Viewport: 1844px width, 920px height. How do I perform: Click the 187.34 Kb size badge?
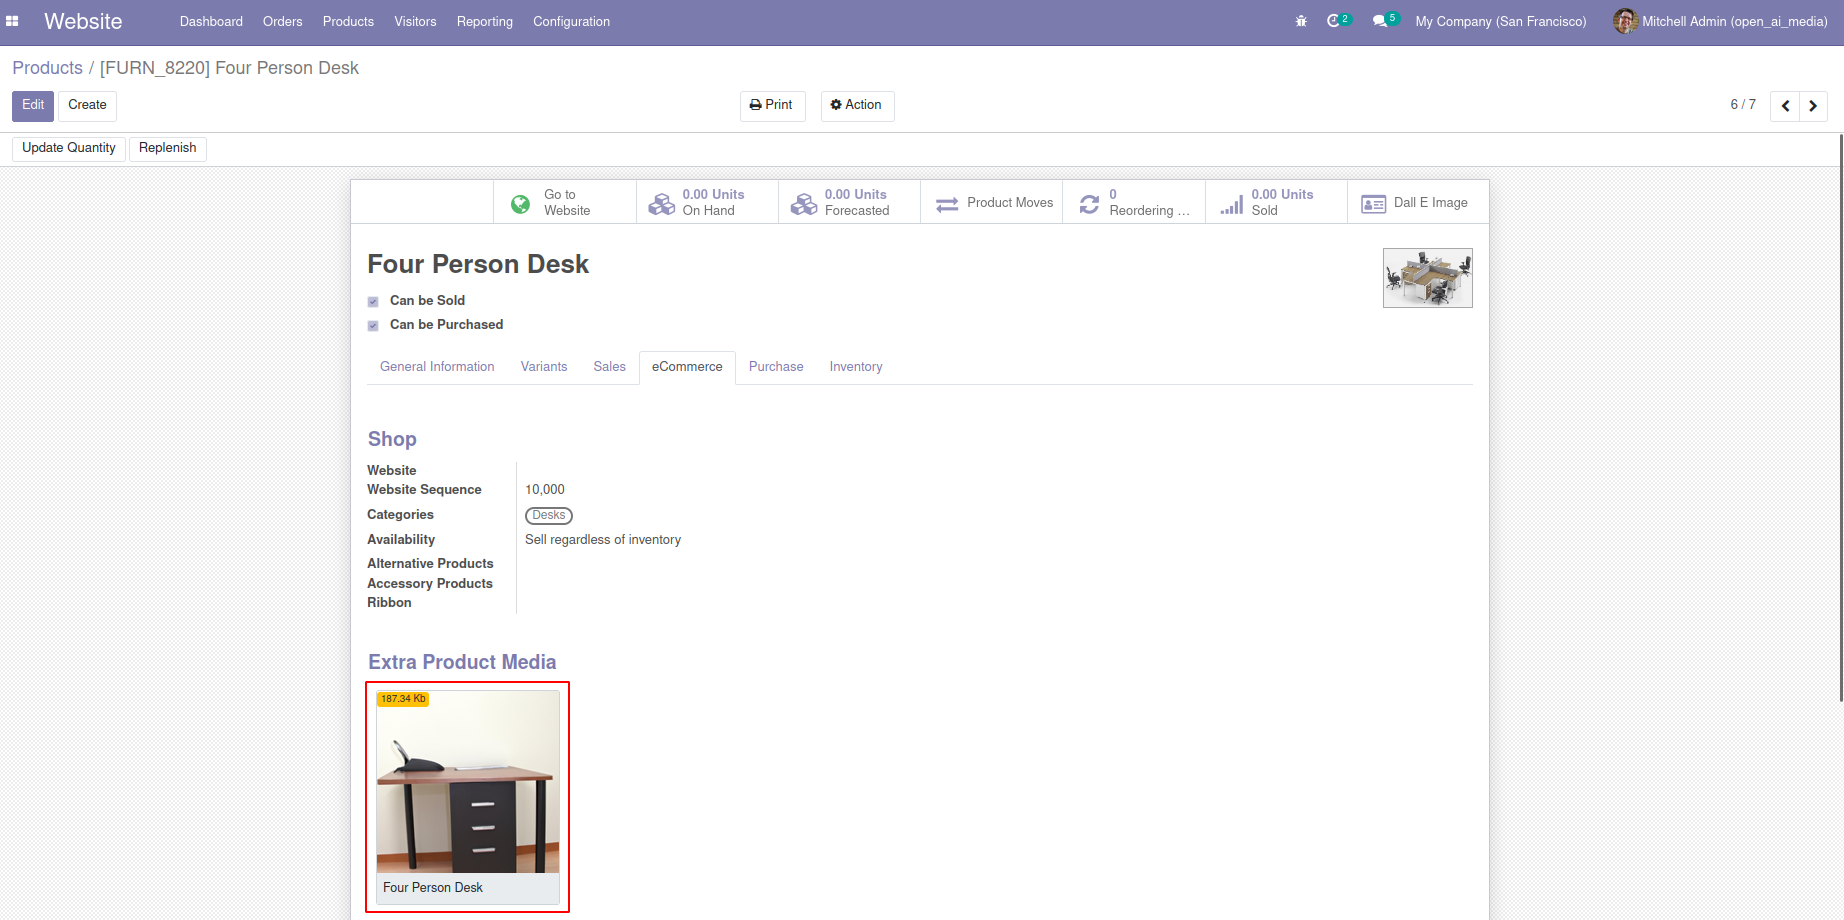tap(403, 699)
